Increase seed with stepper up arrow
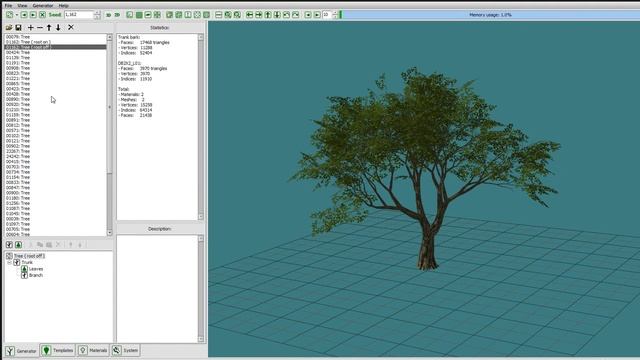The image size is (640, 360). tap(97, 13)
